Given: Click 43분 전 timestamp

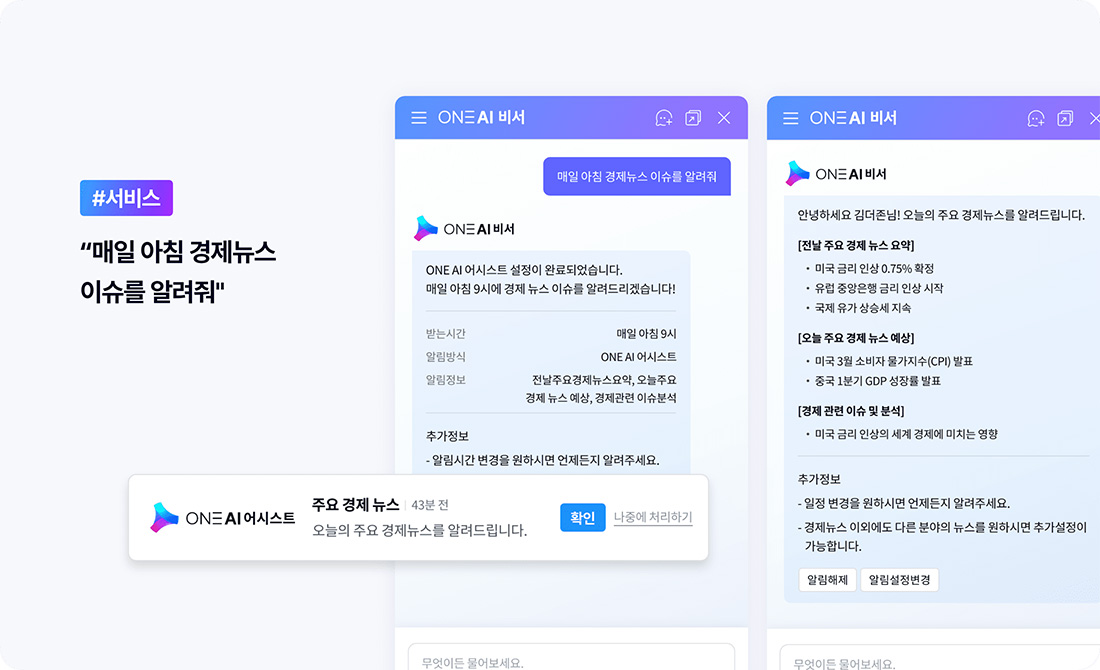Looking at the screenshot, I should coord(430,505).
